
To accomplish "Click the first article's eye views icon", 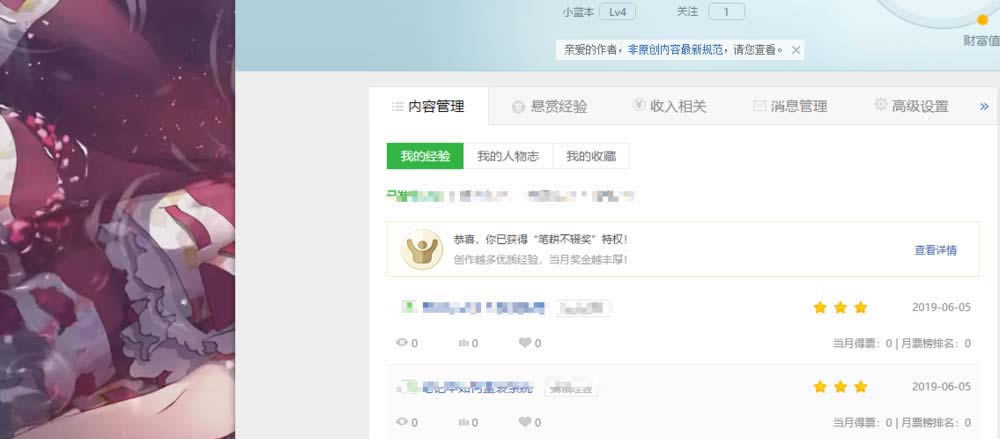I will click(x=402, y=343).
